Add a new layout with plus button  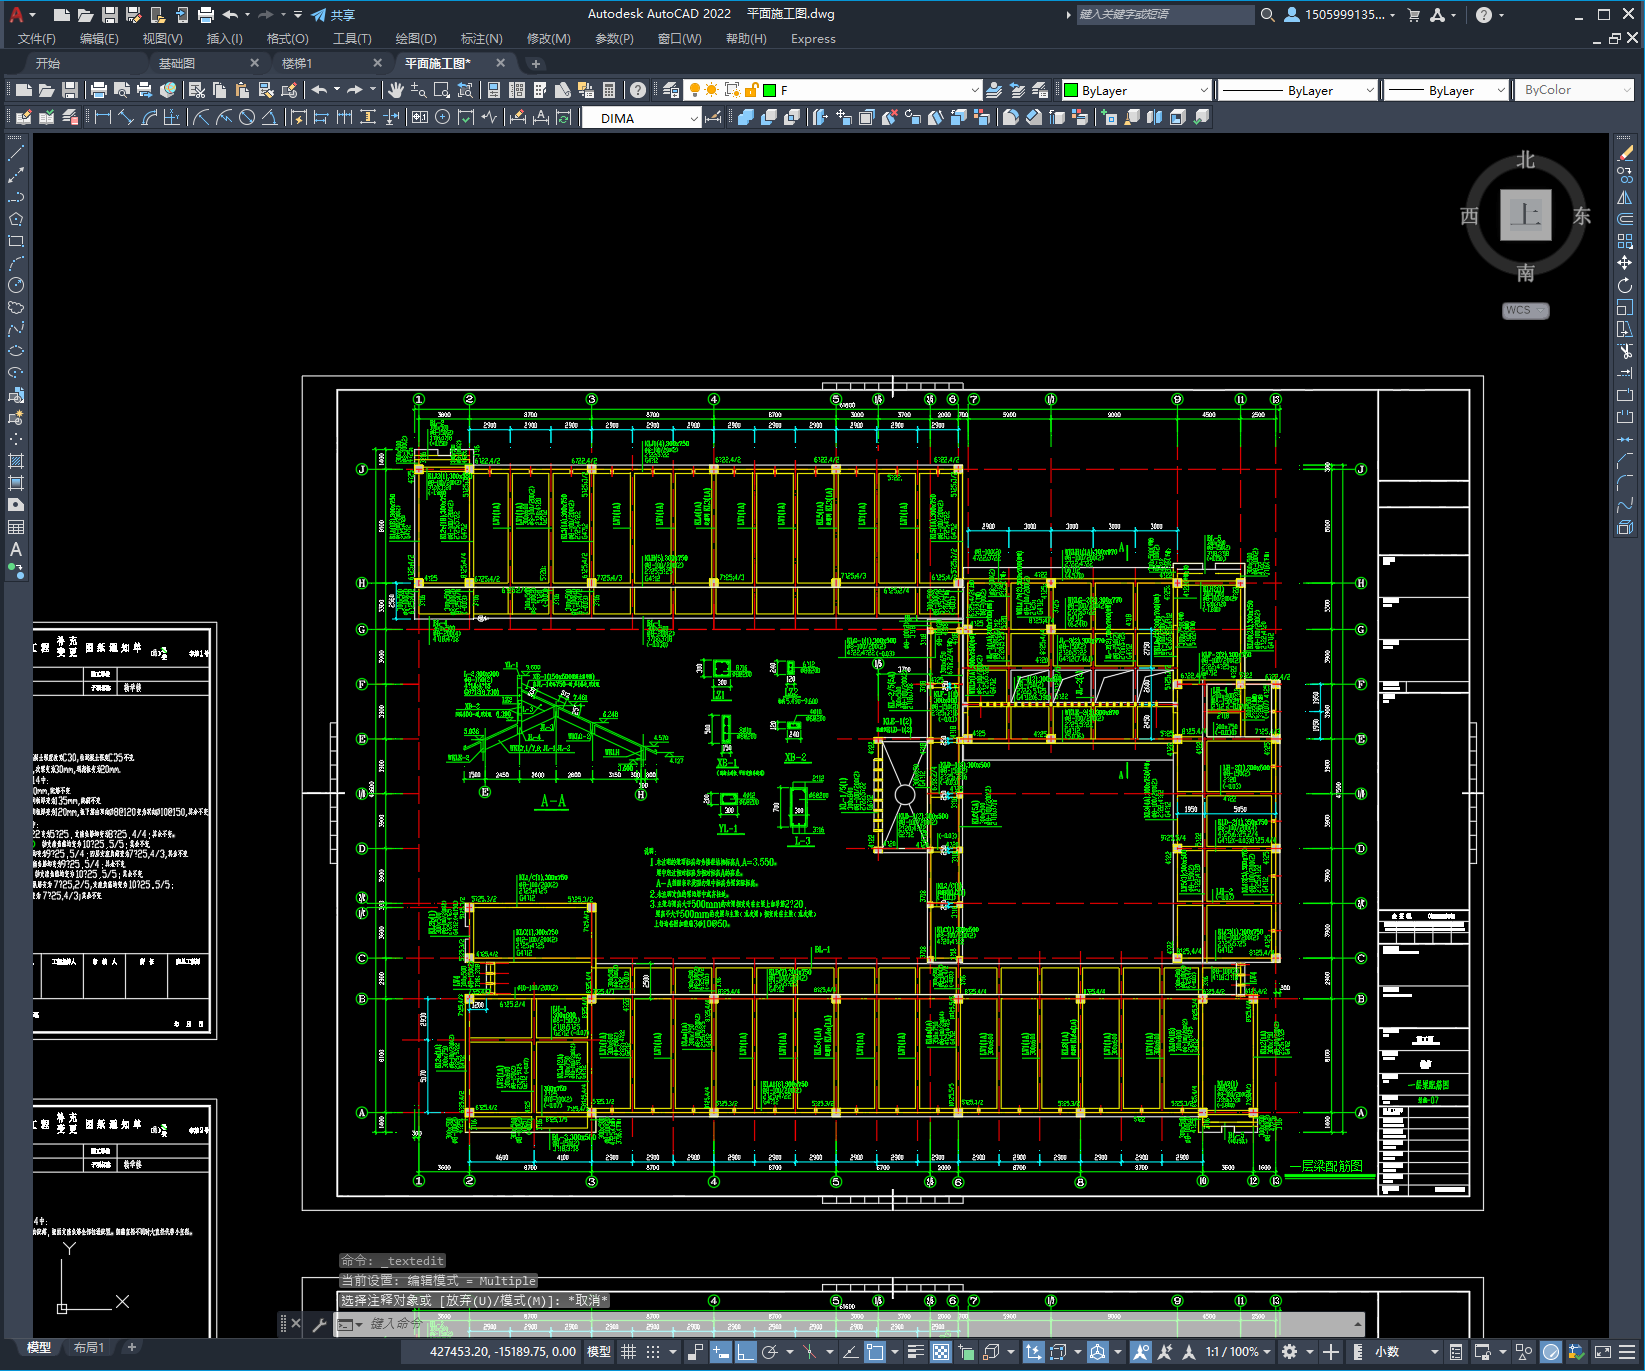131,1348
